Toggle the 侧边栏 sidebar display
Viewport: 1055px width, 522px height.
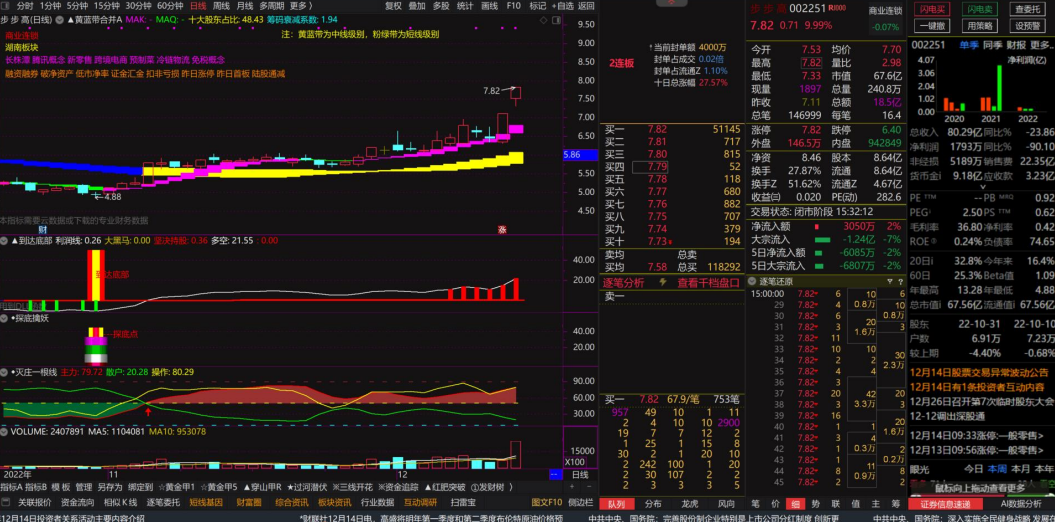(581, 502)
